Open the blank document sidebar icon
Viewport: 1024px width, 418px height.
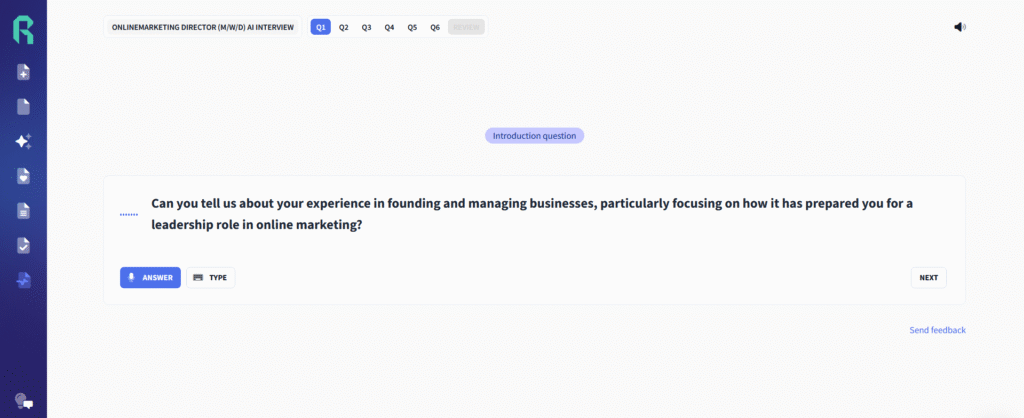(23, 106)
